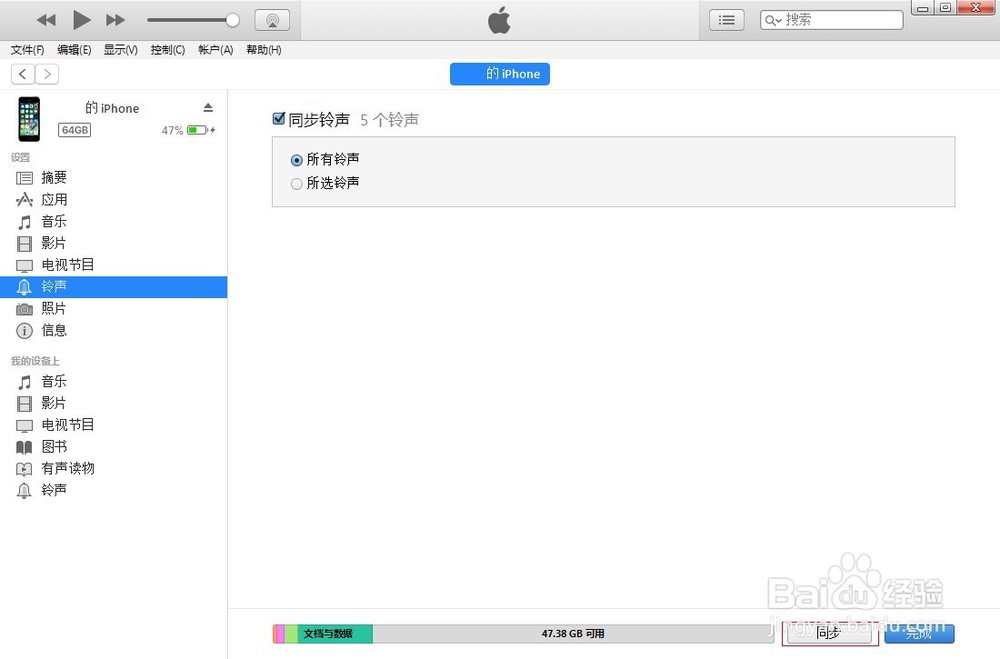Adjust the volume slider
The image size is (1000, 659).
tap(193, 18)
